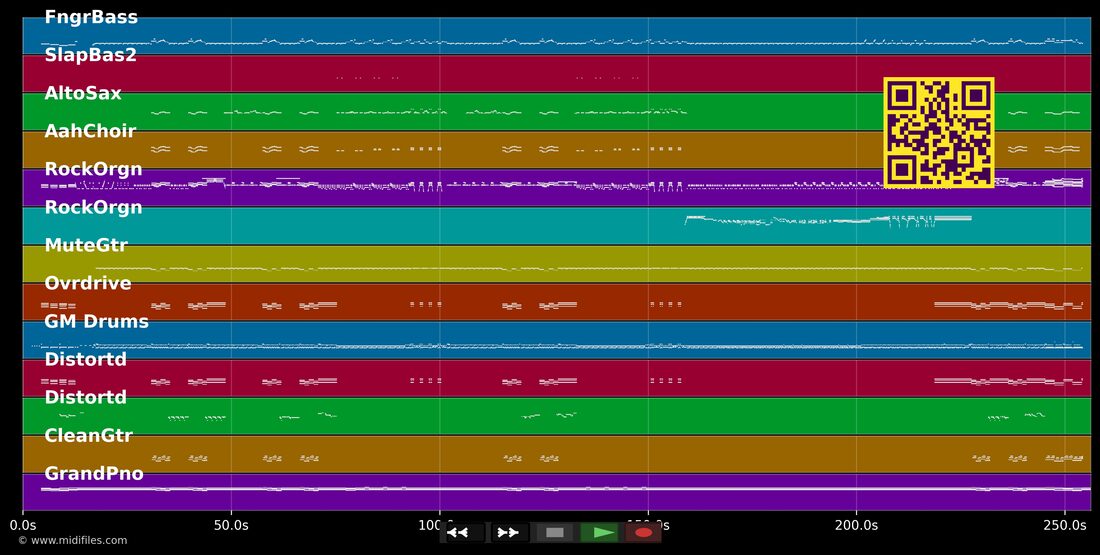Select the GrandPno track label
This screenshot has width=1100, height=555.
(94, 474)
